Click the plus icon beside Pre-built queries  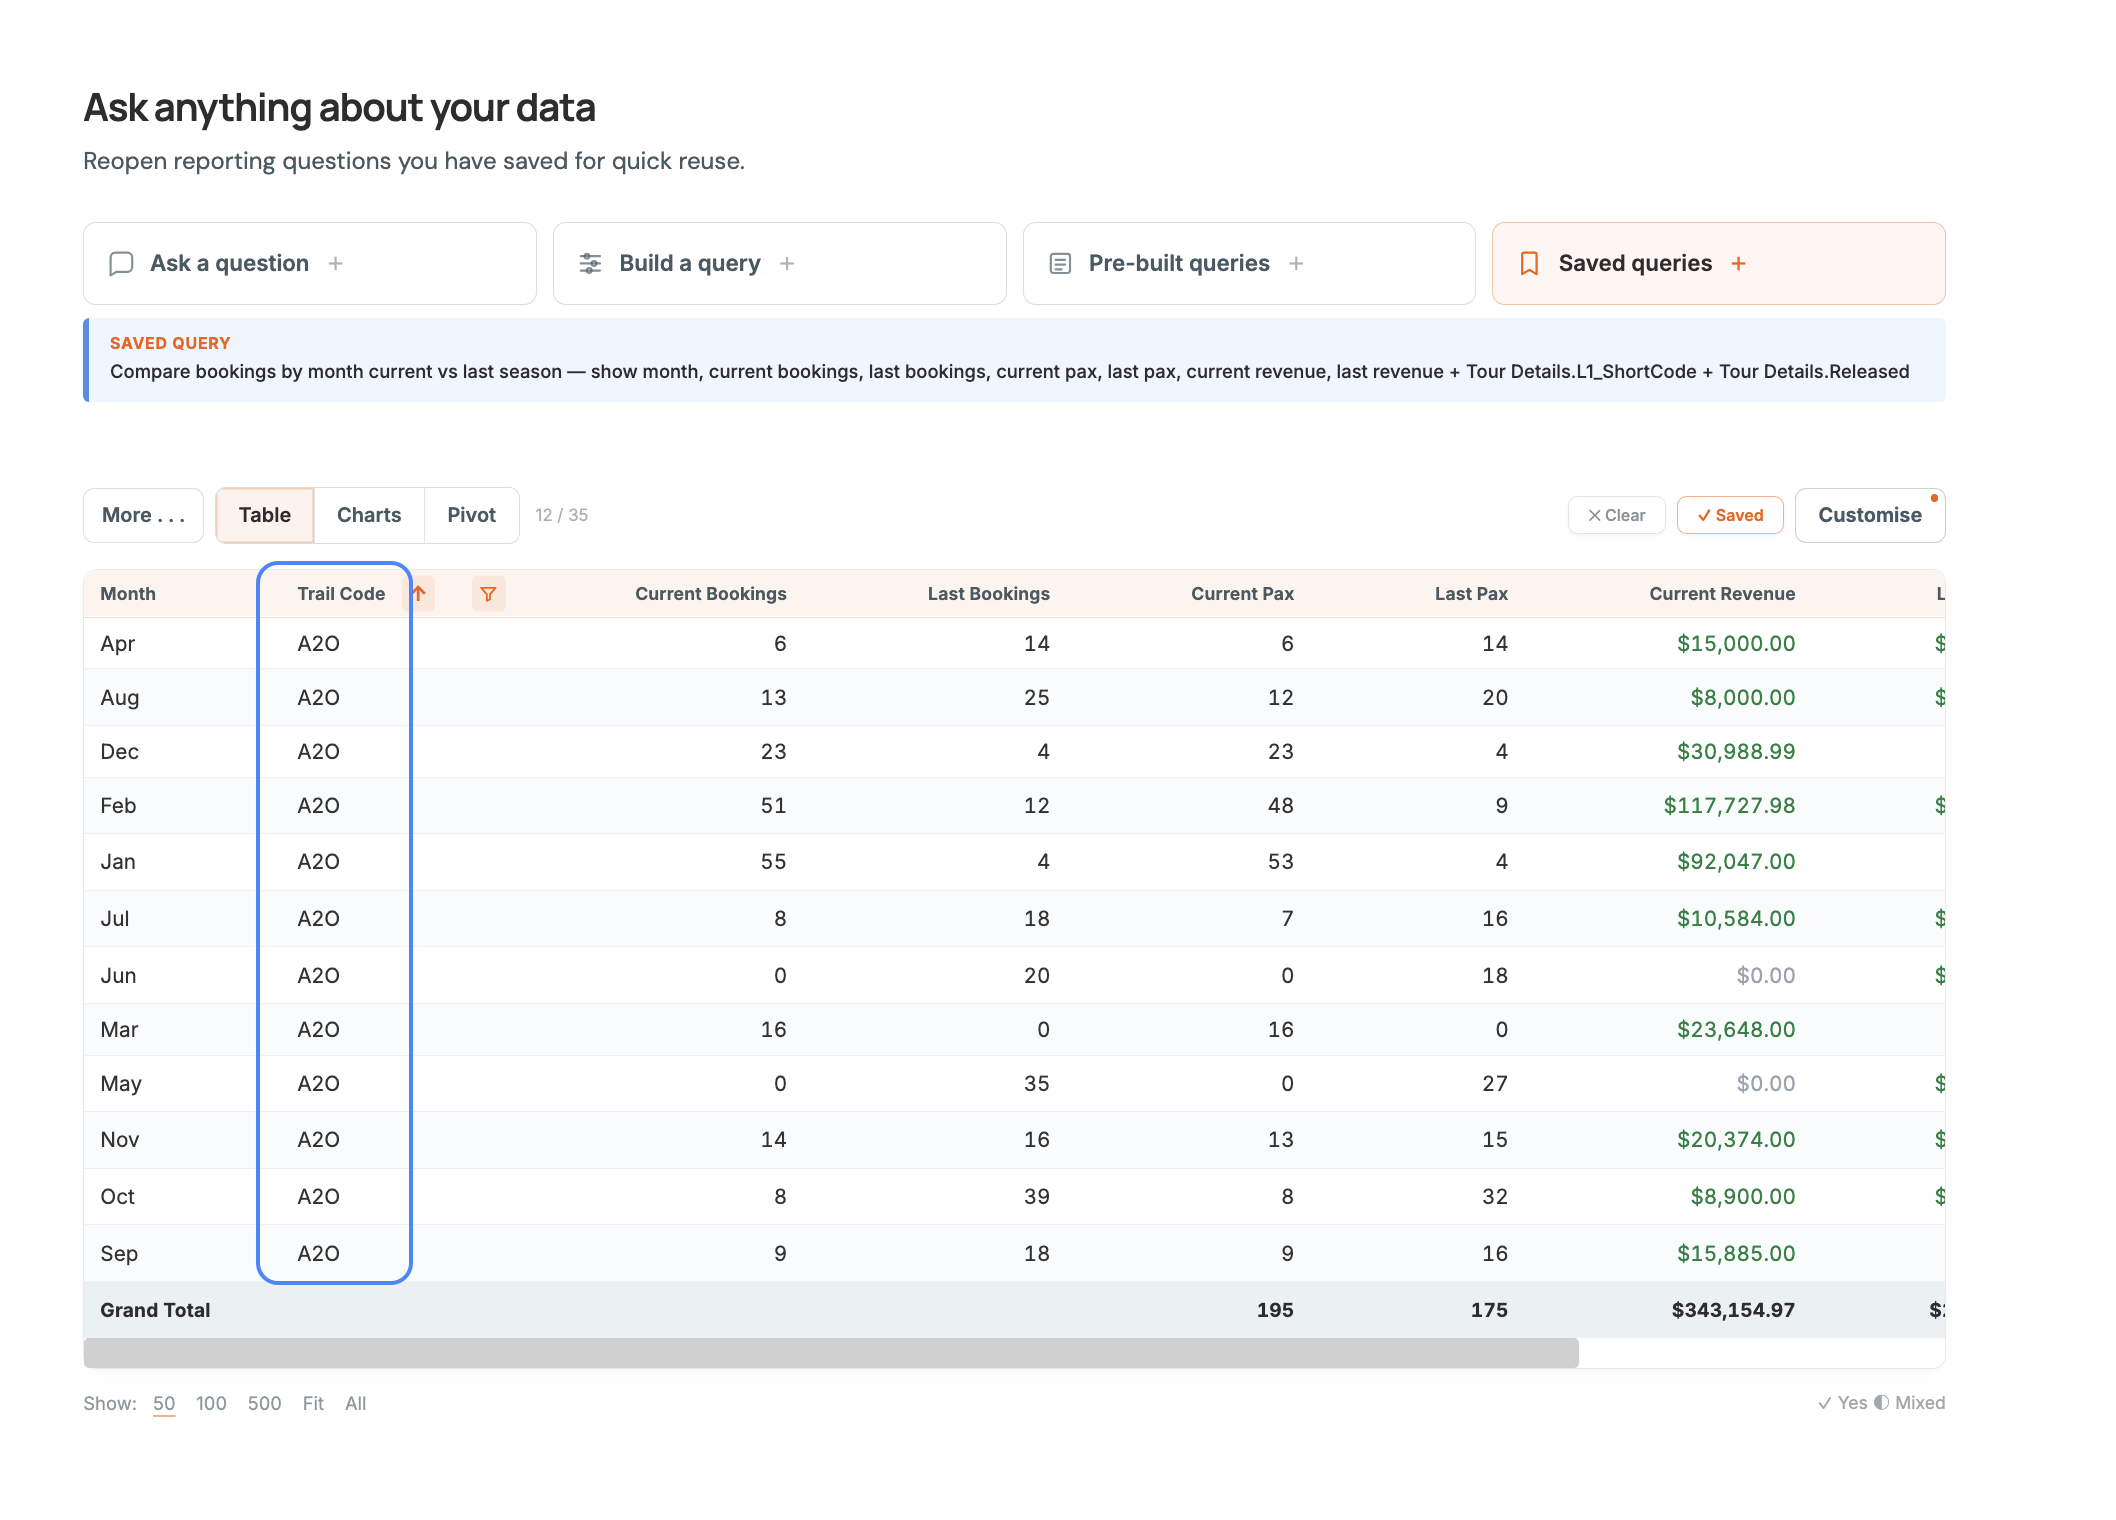pyautogui.click(x=1296, y=264)
